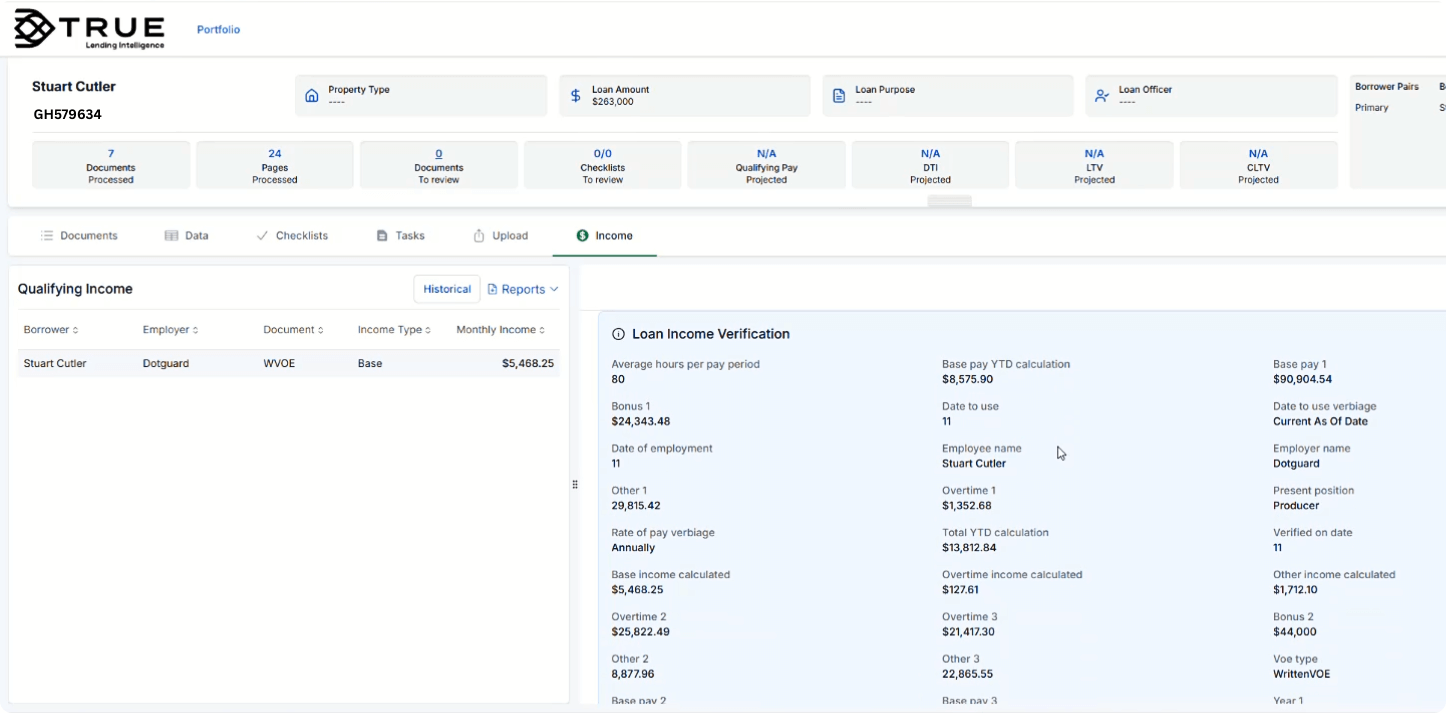Screen dimensions: 1446x713
Task: Click the Tasks document icon
Action: [x=381, y=235]
